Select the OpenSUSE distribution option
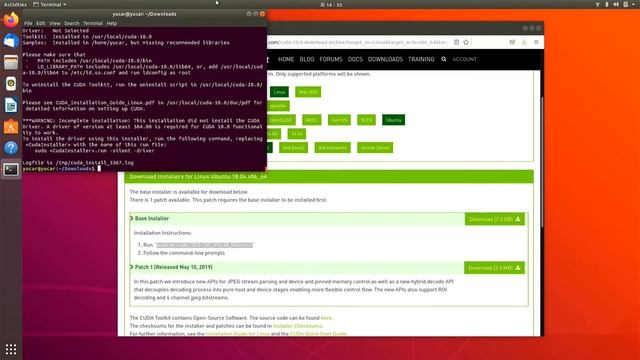 (x=281, y=120)
